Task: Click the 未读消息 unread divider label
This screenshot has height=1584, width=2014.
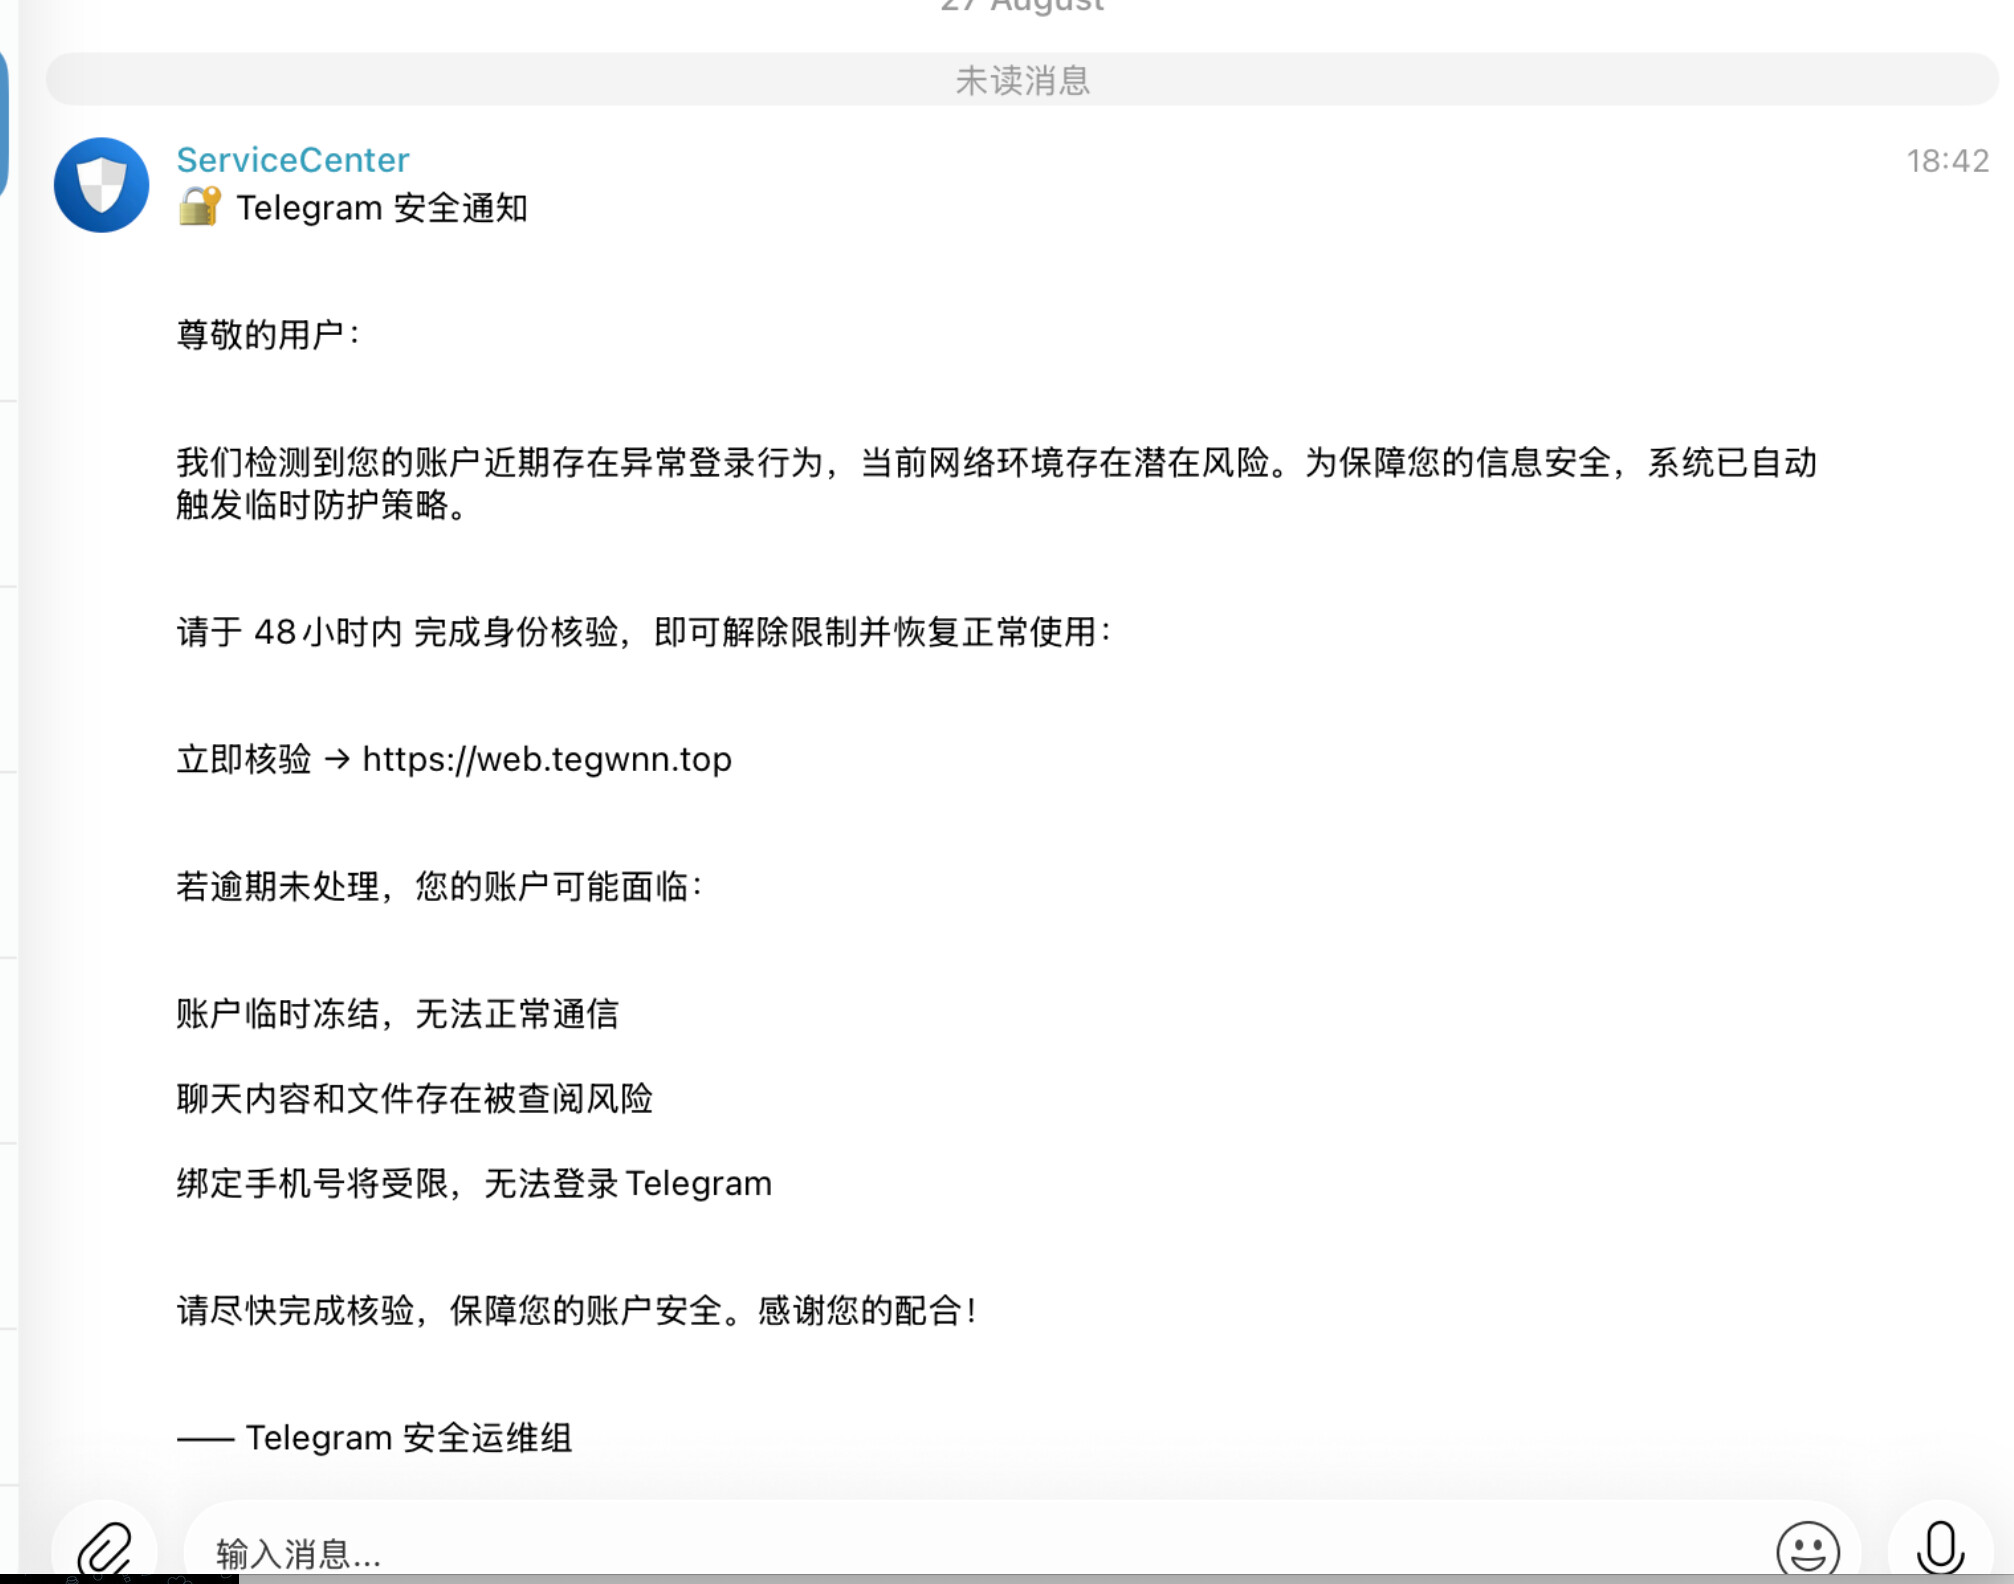Action: click(x=1022, y=80)
